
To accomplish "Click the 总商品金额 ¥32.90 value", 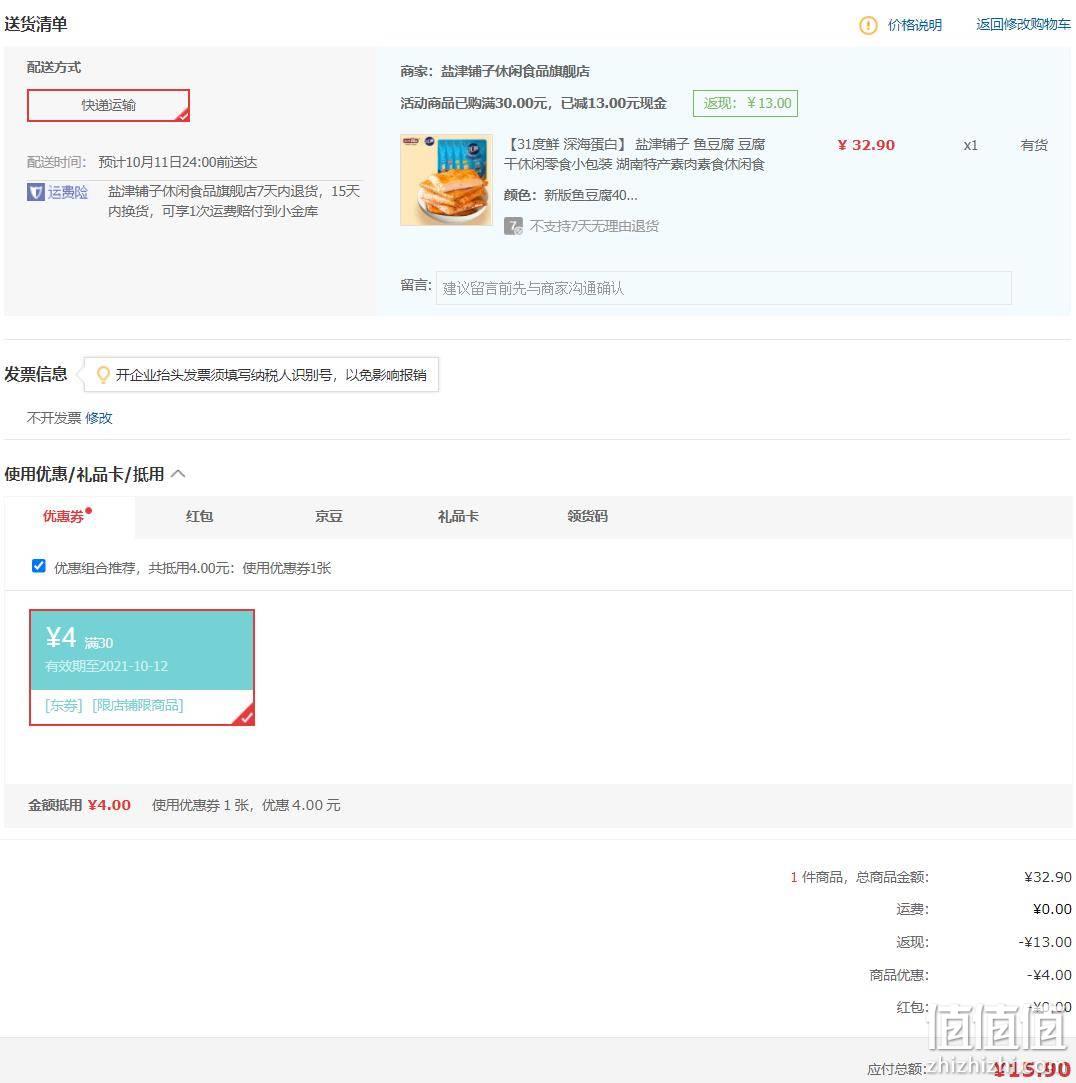I will (x=1048, y=877).
